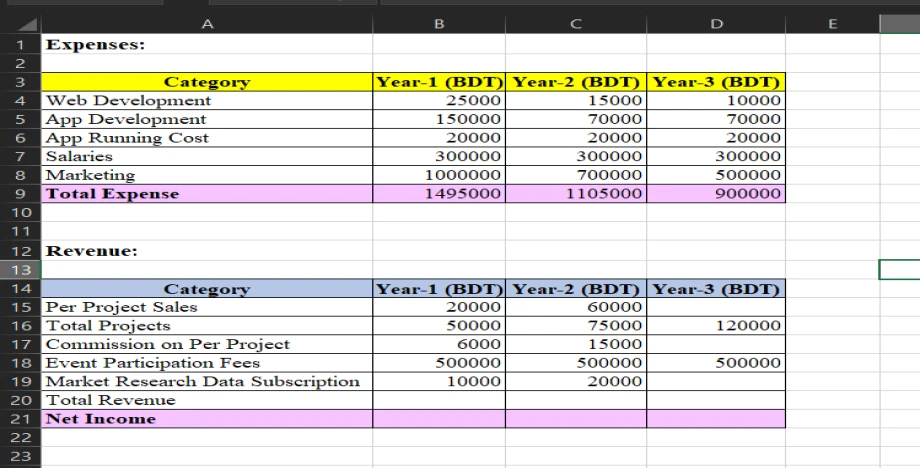The width and height of the screenshot is (920, 468).
Task: Select the row 21 header
Action: point(20,419)
